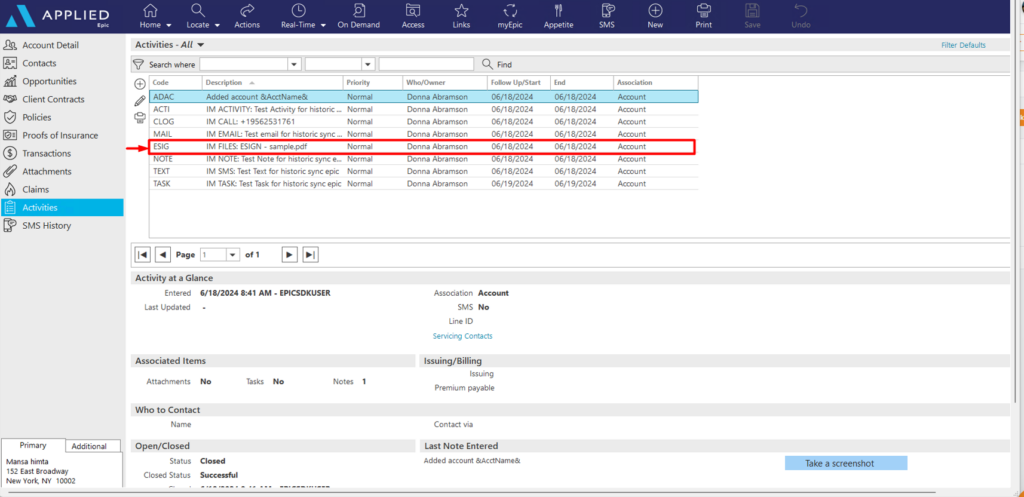The image size is (1024, 497).
Task: Open the second search condition dropdown
Action: pos(368,64)
